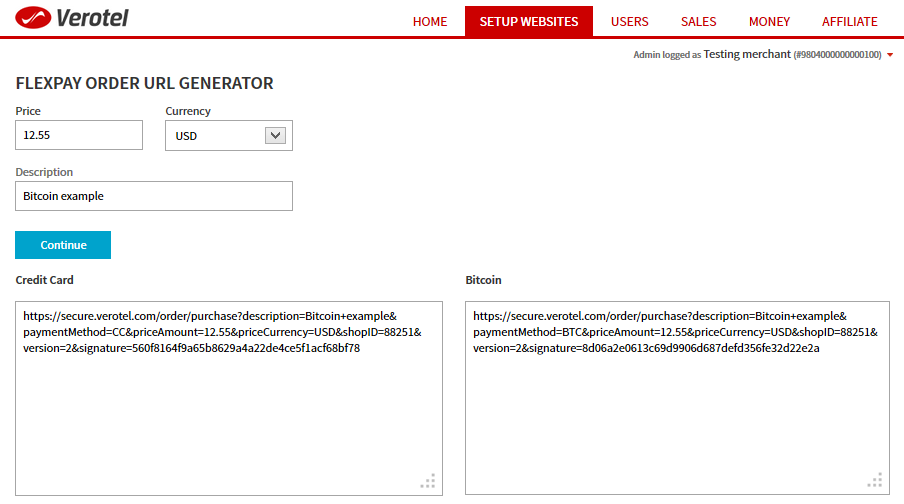The height and width of the screenshot is (504, 904).
Task: Click inside the Bitcoin URL textarea
Action: point(677,398)
